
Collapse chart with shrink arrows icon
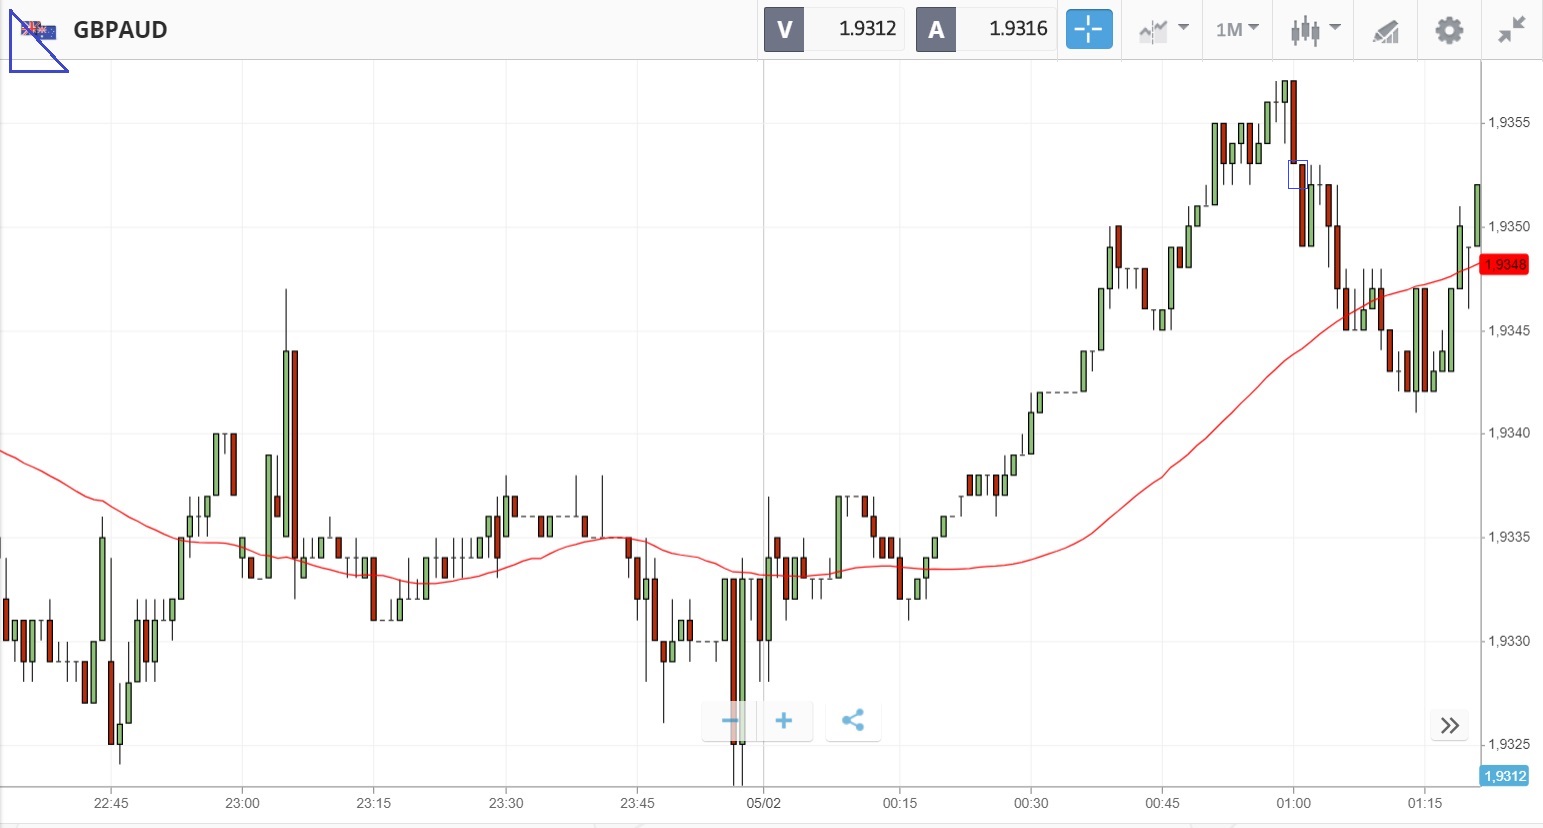1511,30
